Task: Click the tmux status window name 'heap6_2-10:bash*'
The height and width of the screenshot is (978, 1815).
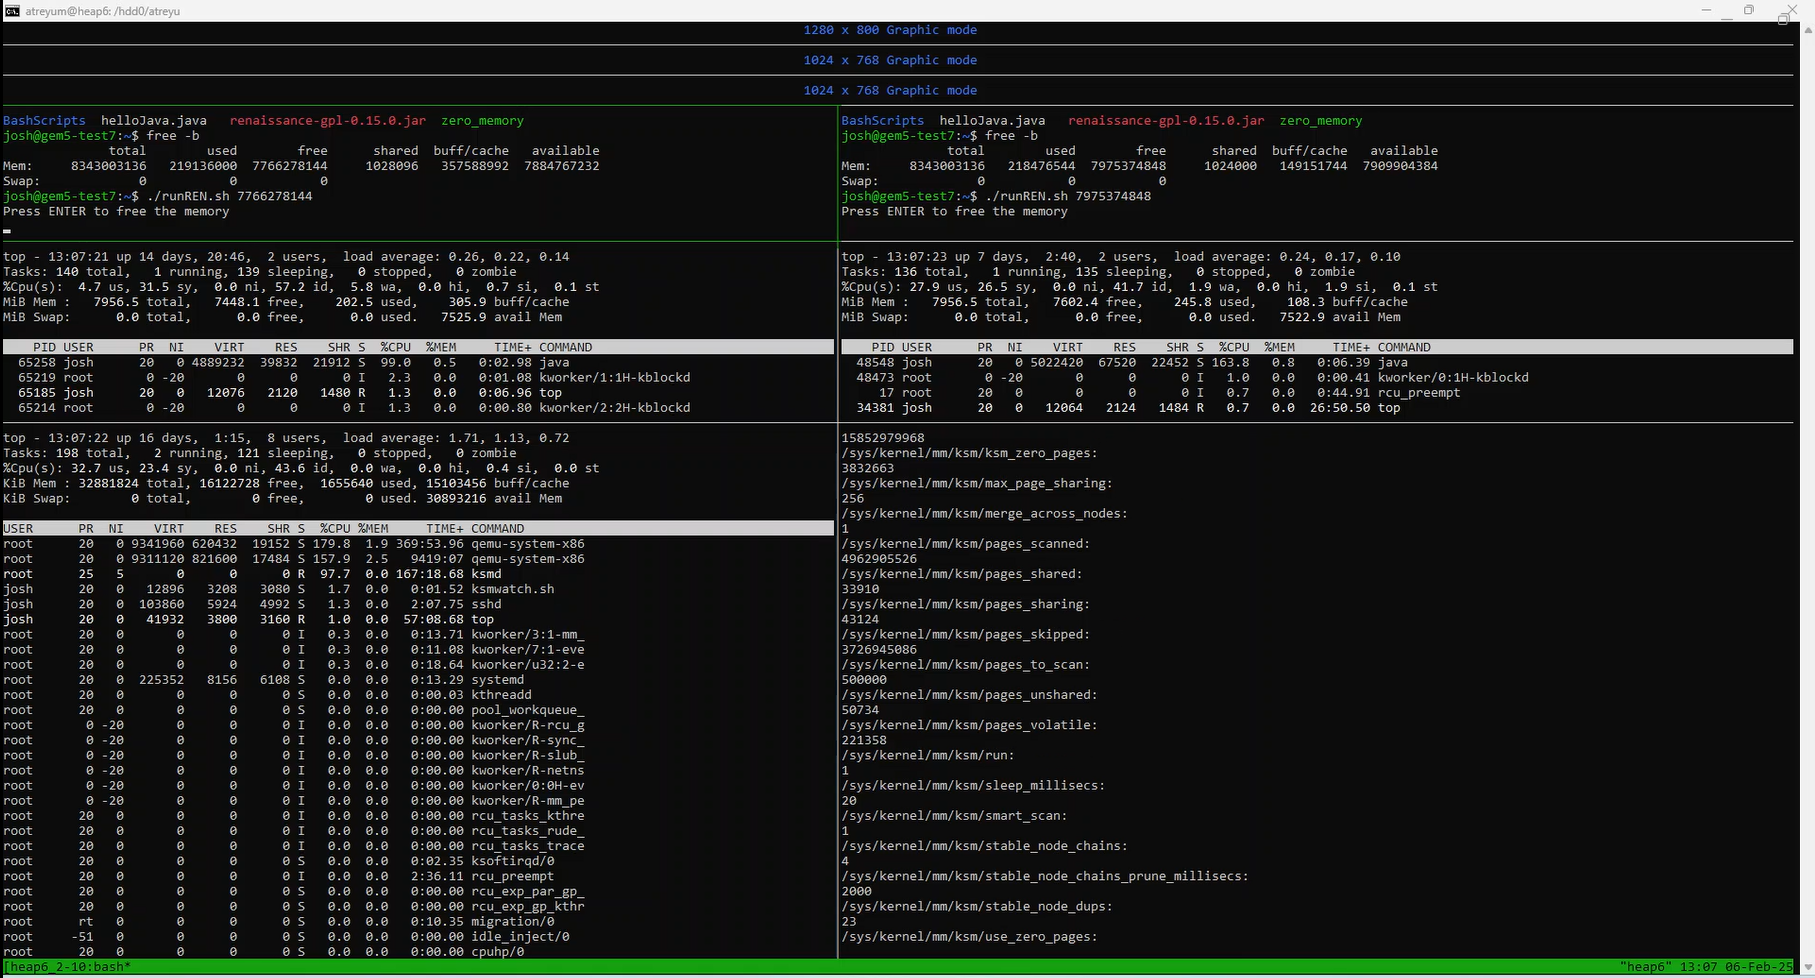Action: (67, 967)
